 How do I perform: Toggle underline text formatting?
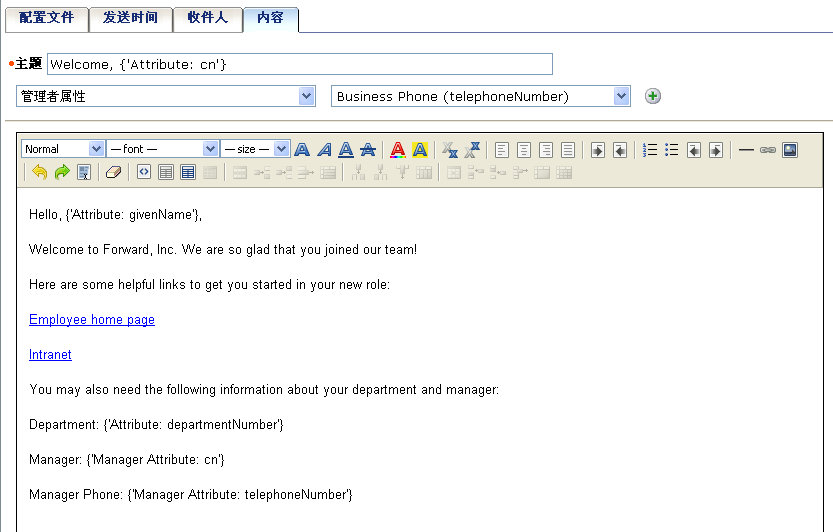tap(346, 150)
